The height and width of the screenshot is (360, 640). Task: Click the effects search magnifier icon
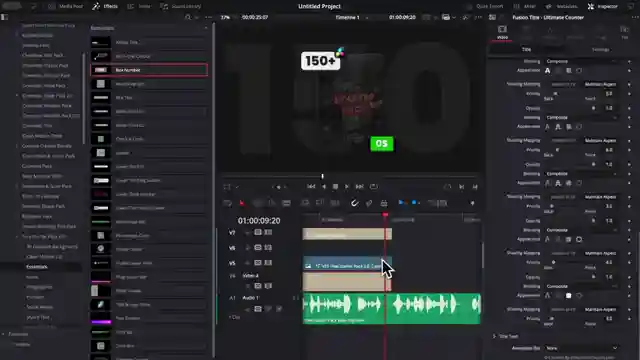tap(188, 17)
